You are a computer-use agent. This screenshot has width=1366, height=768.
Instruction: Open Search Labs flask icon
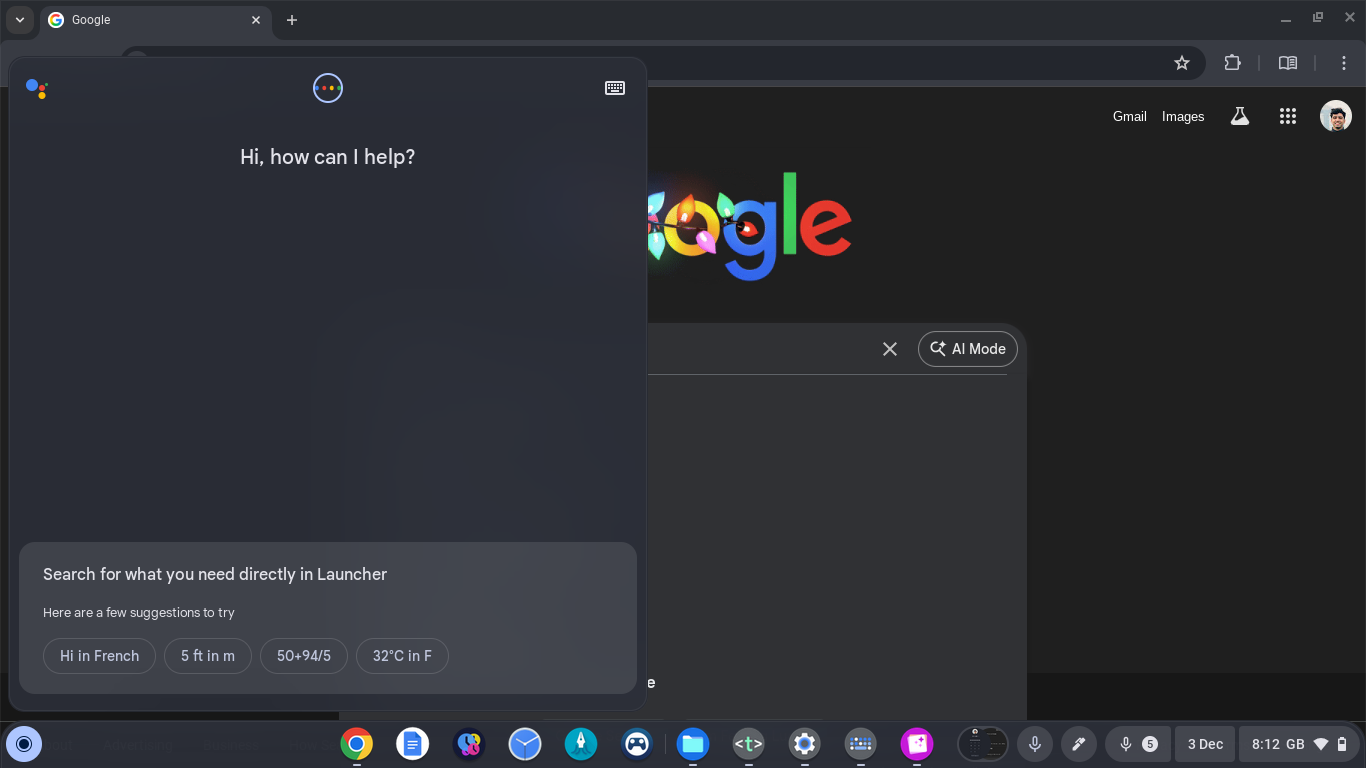pyautogui.click(x=1240, y=117)
